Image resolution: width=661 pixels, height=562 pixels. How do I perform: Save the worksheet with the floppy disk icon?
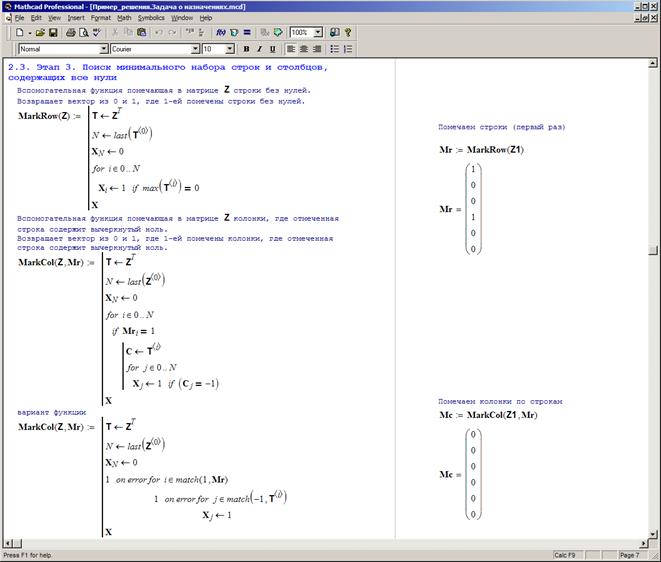tap(52, 32)
